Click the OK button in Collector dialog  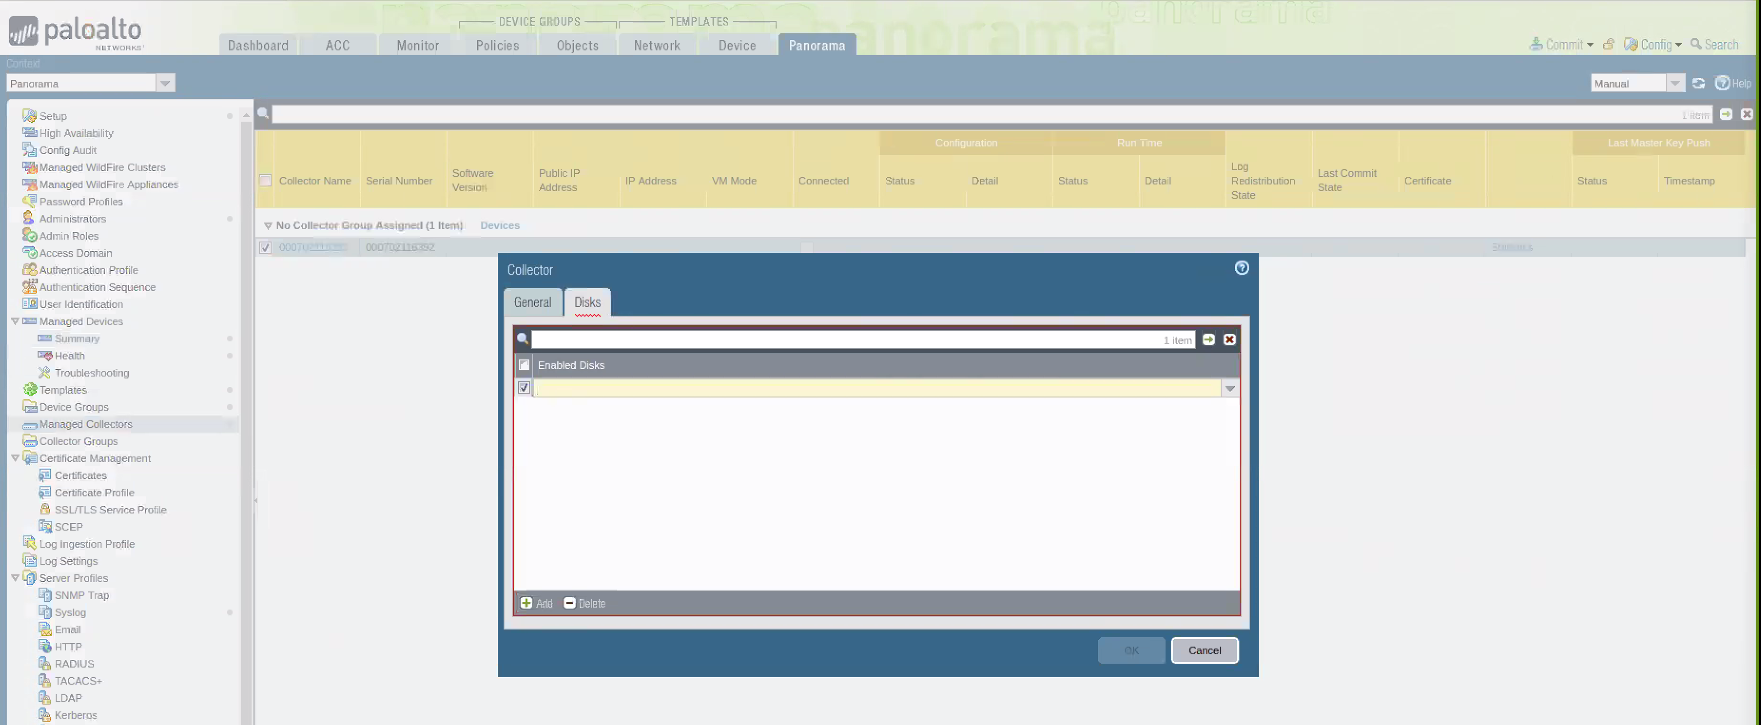coord(1132,650)
